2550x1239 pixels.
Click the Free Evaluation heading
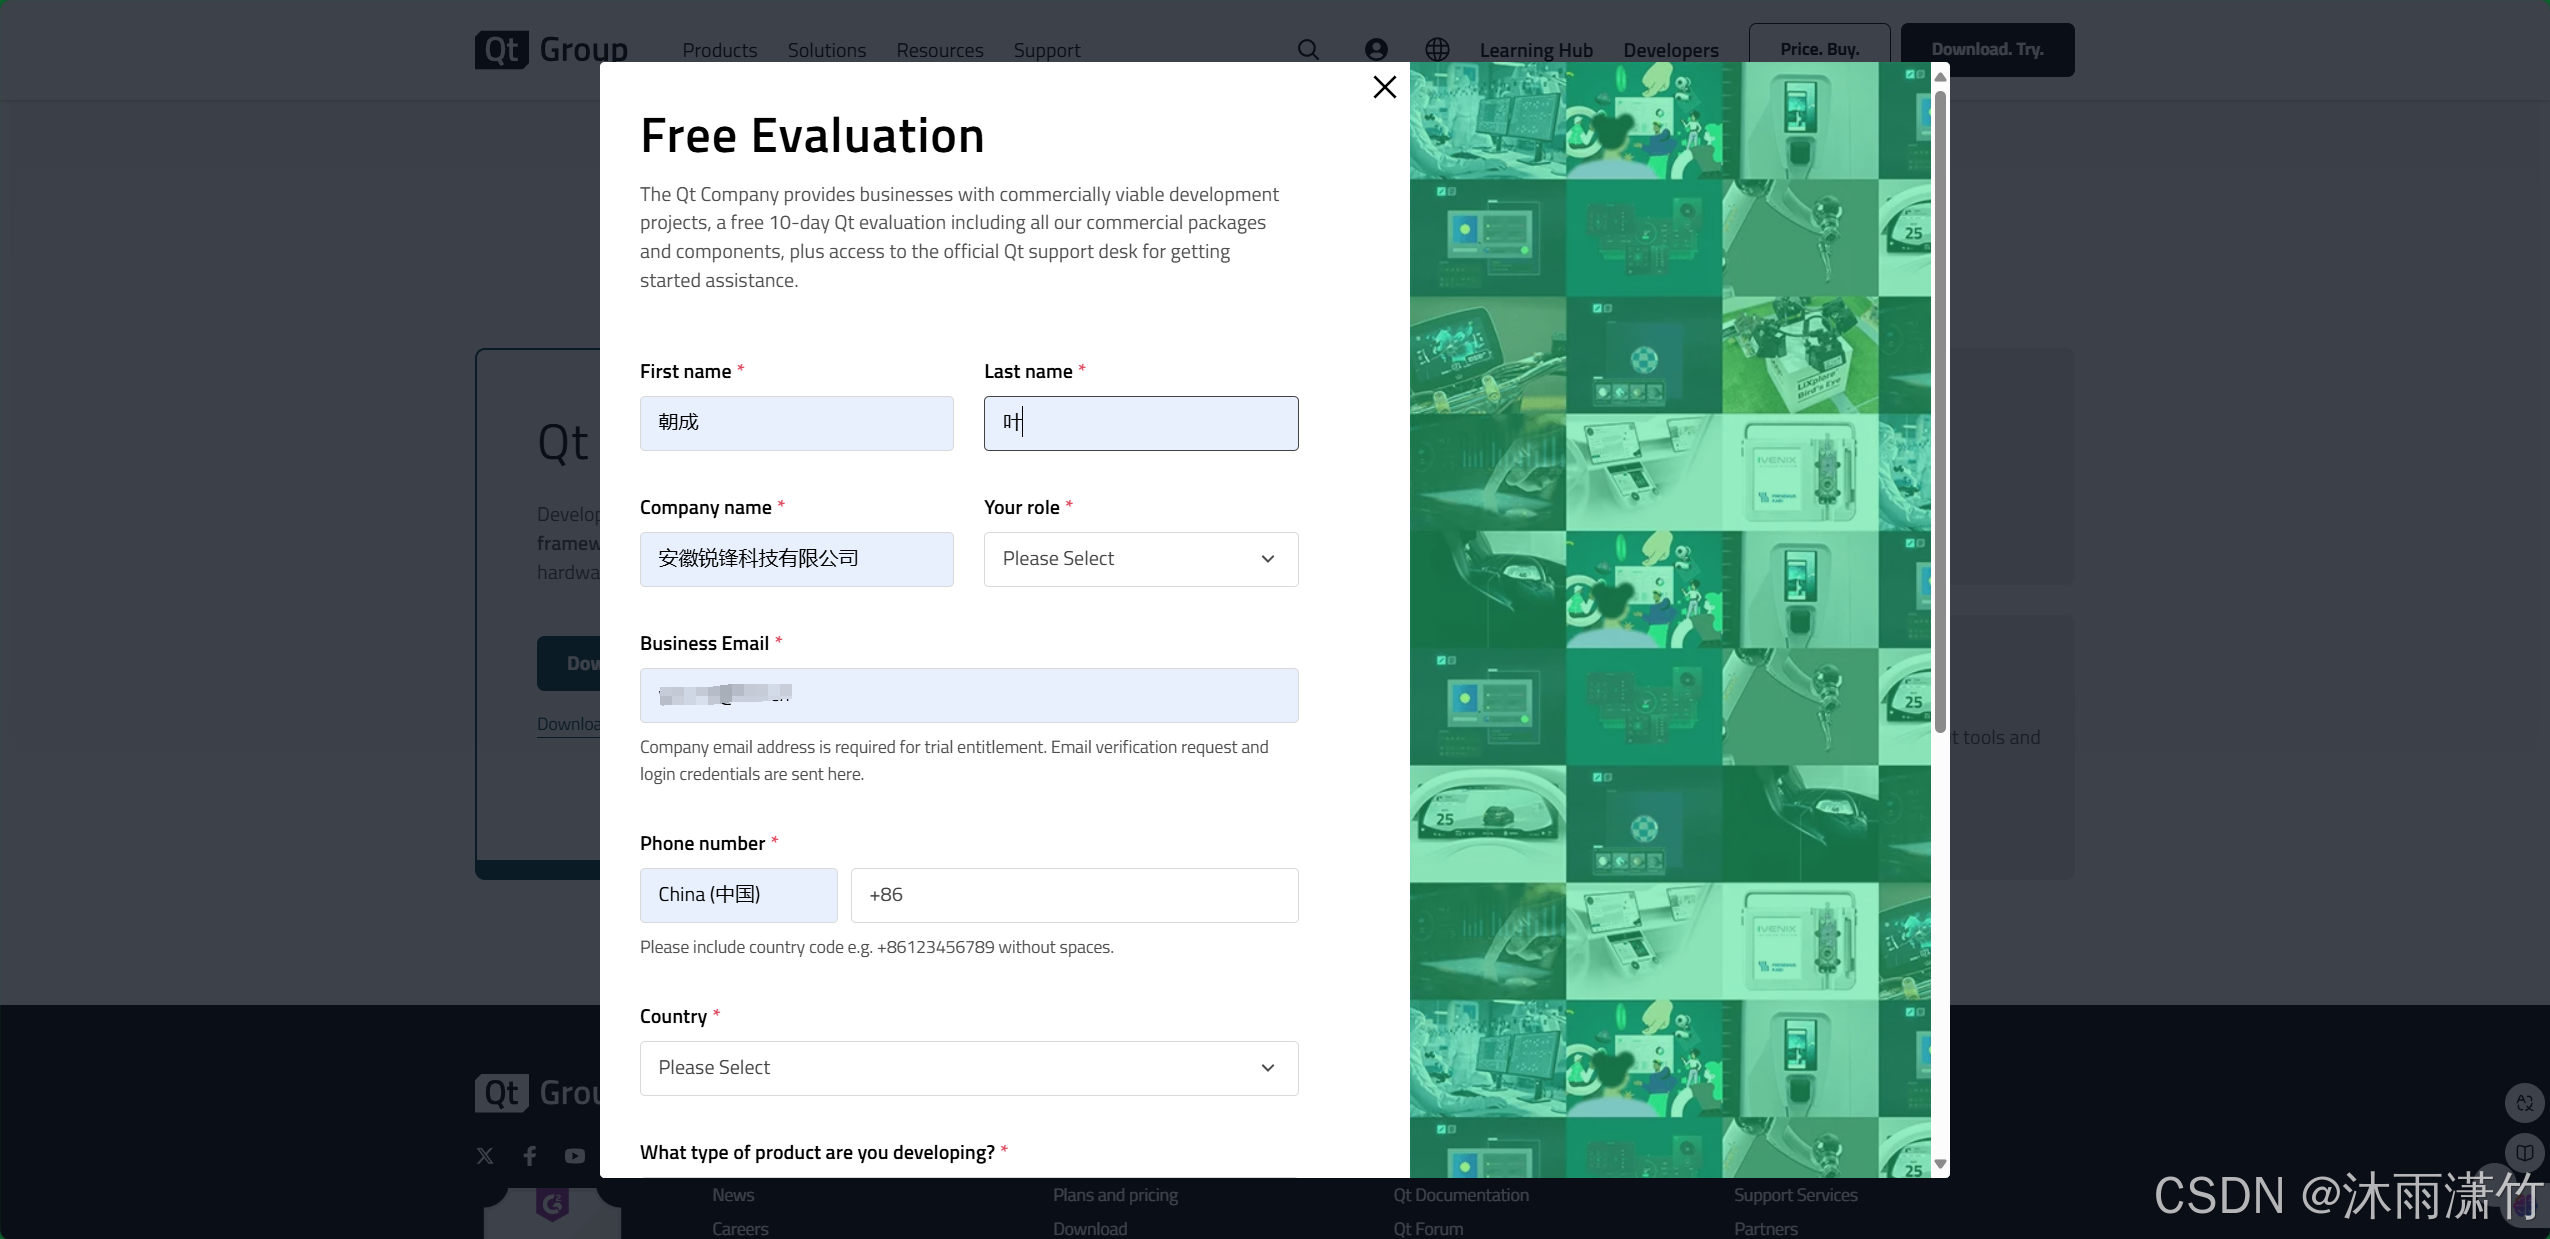812,136
